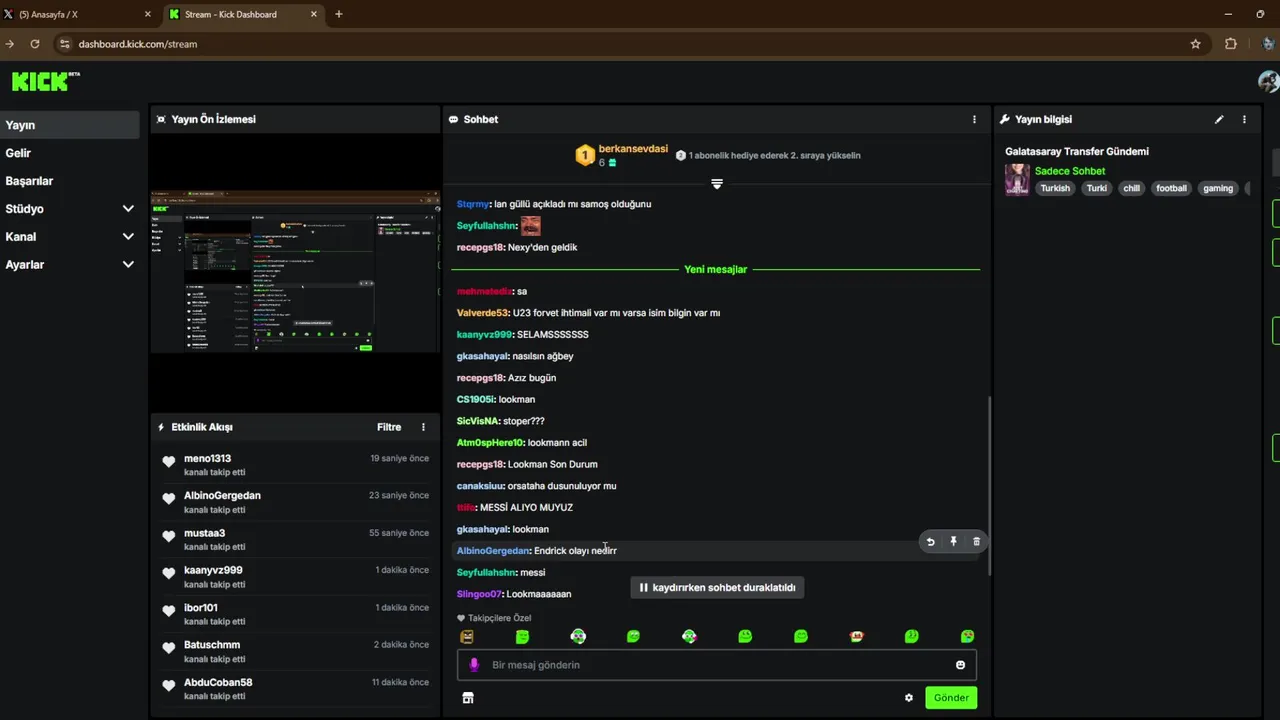Click Seyfullahshn's emote image message

click(530, 226)
